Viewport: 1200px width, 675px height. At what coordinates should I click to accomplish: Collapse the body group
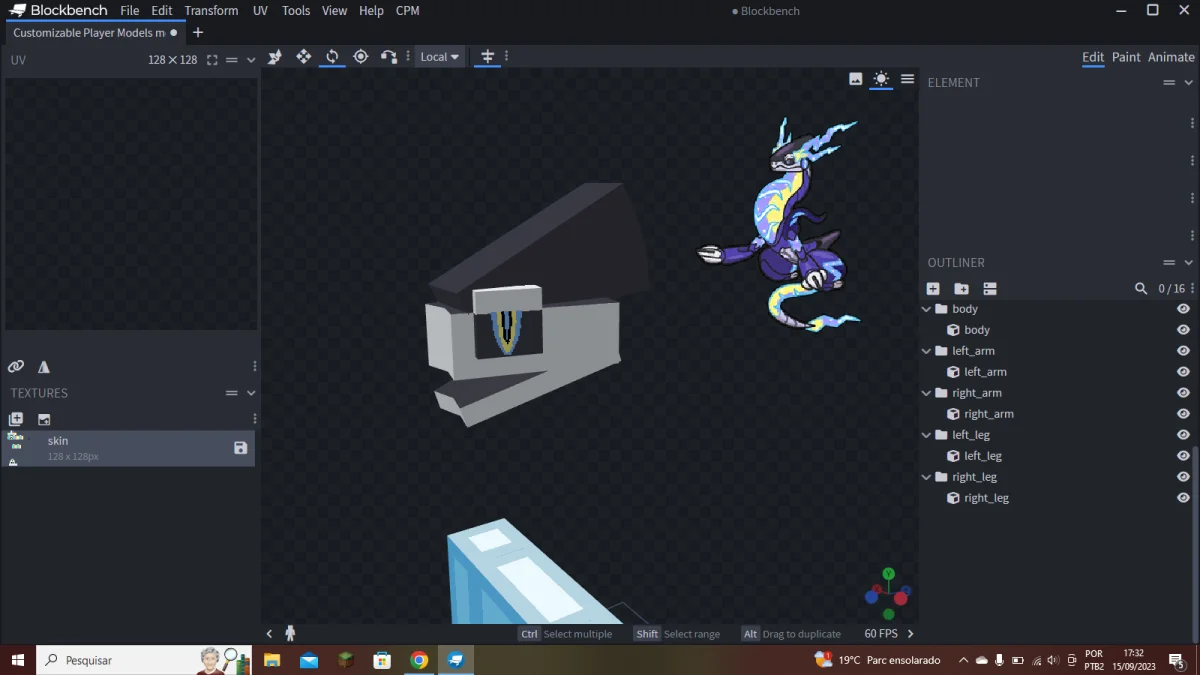click(x=927, y=309)
